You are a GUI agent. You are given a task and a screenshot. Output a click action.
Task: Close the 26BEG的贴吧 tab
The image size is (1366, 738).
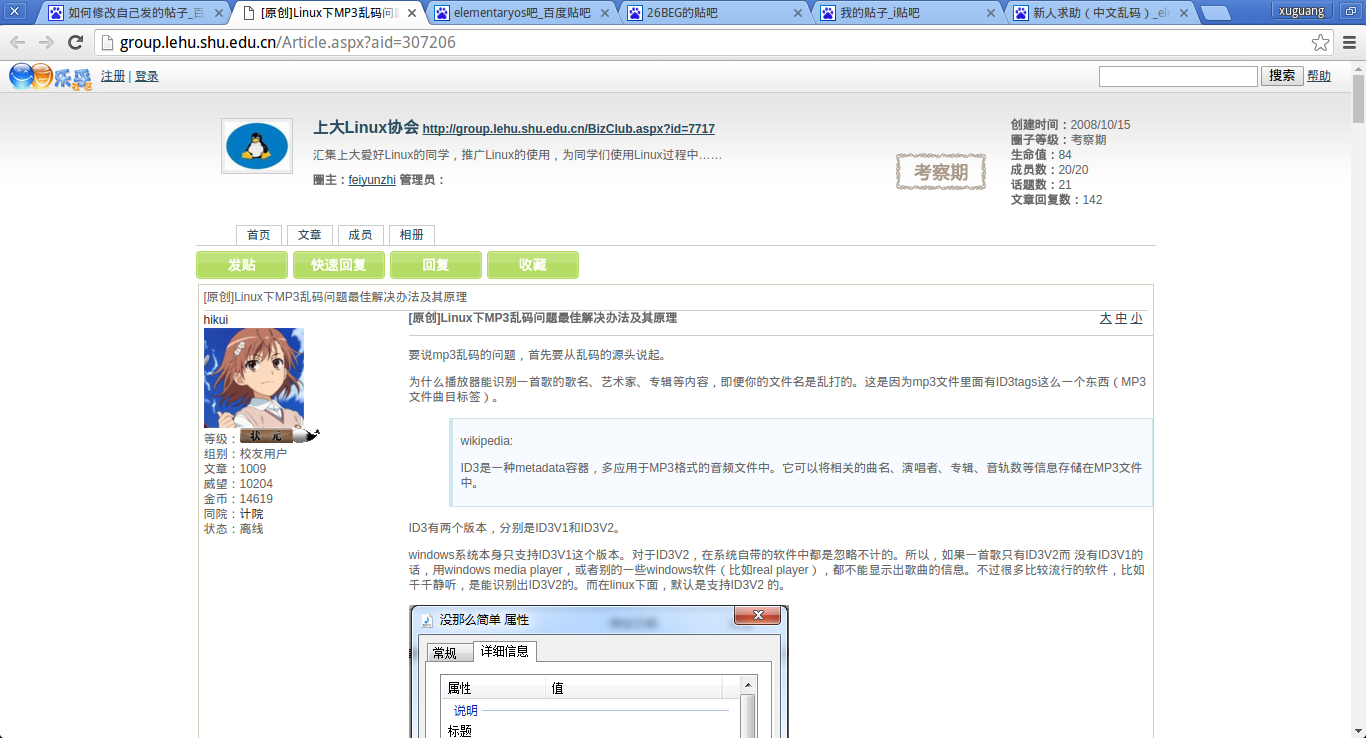point(798,13)
